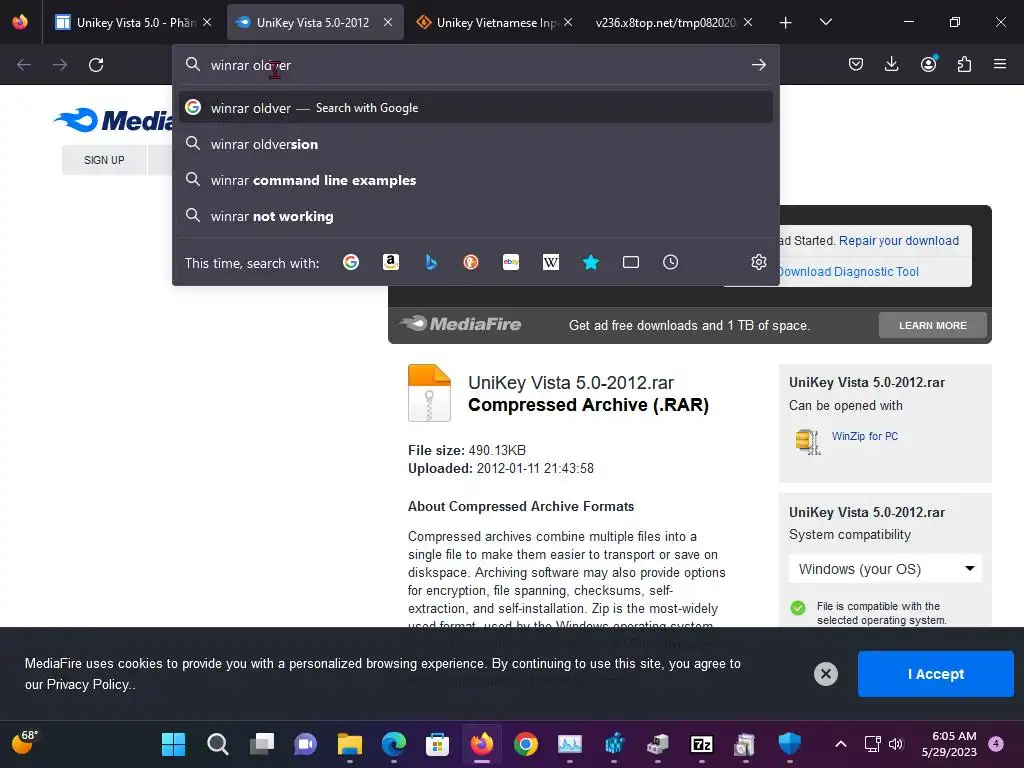The image size is (1024, 768).
Task: Open clock and date 6:05 AM
Action: (949, 744)
